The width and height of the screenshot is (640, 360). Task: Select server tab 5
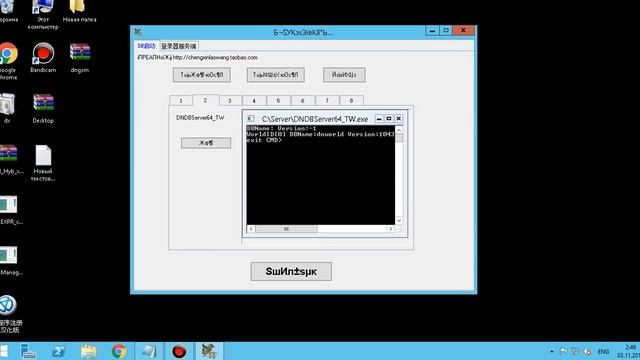278,100
